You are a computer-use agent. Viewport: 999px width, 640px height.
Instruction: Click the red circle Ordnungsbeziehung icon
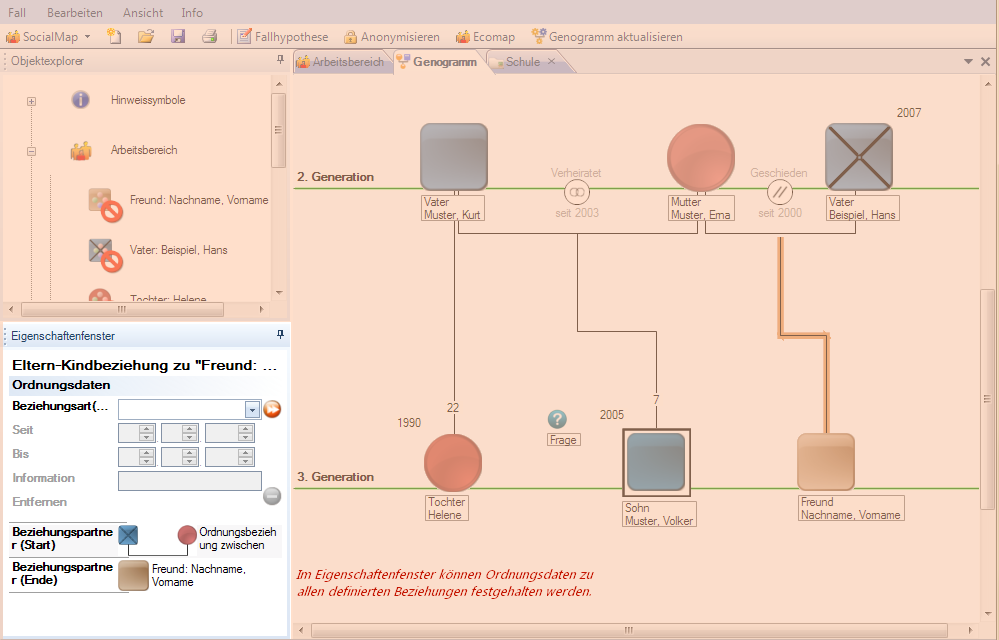187,535
